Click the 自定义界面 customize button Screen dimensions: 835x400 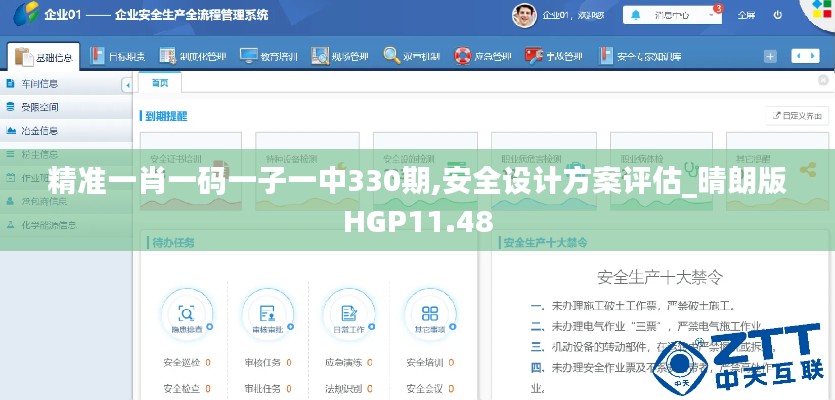797,116
